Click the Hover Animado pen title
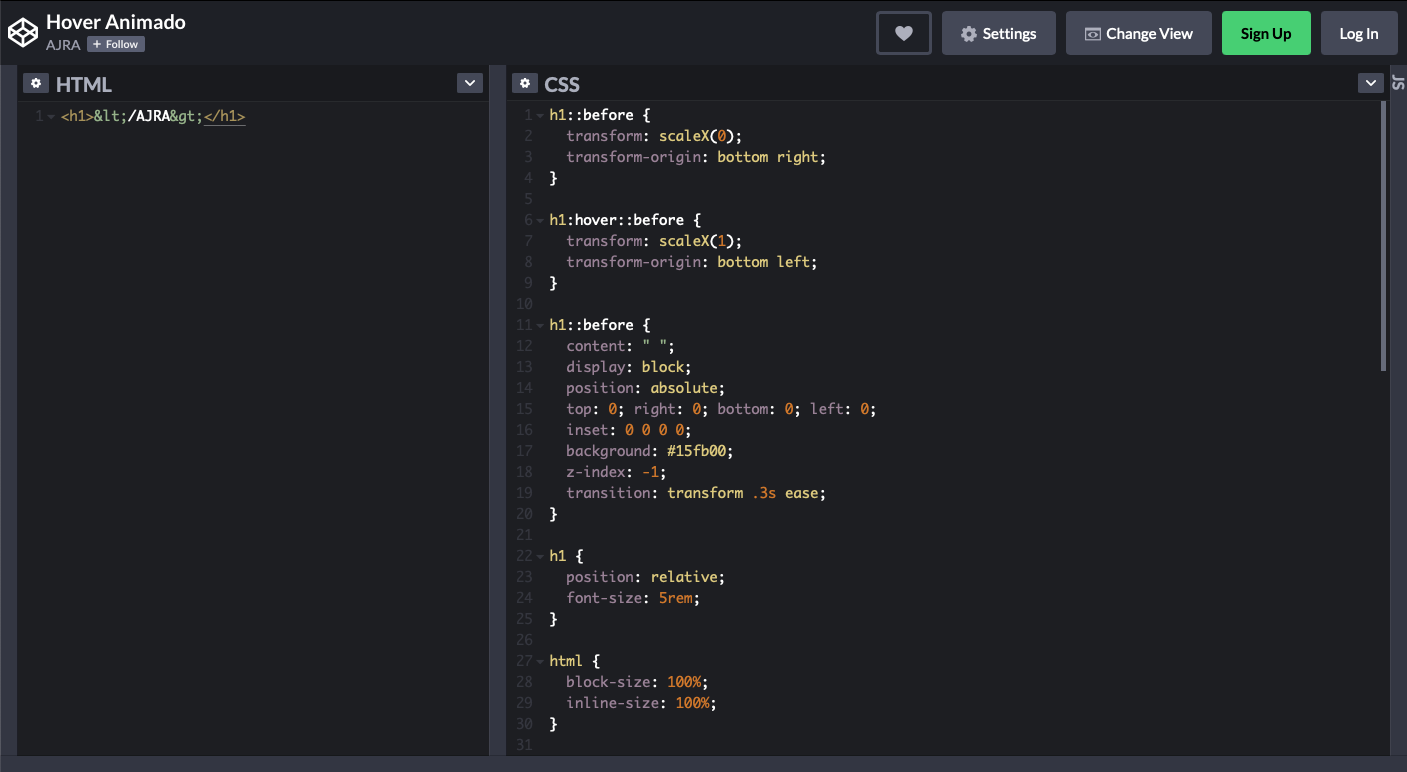 pos(116,22)
